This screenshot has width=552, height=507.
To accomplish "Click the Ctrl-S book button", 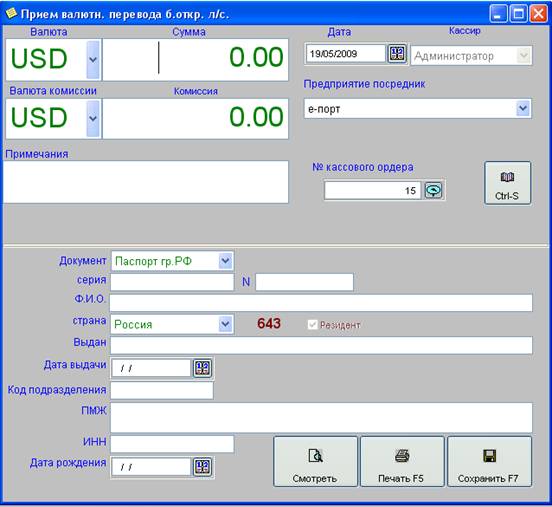I will coord(507,183).
